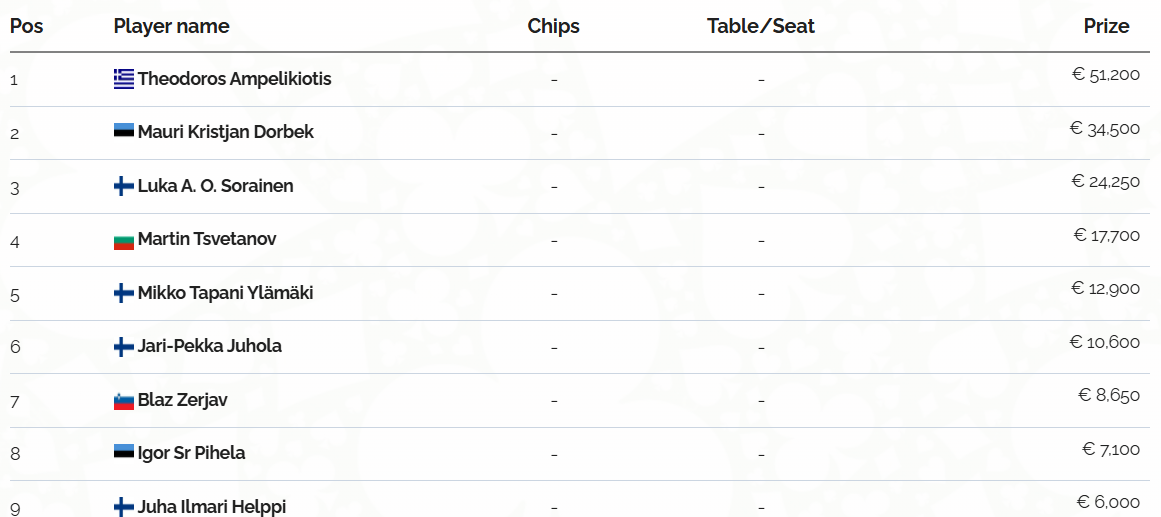Click the Table/Seat column header
The image size is (1161, 517).
[x=760, y=26]
